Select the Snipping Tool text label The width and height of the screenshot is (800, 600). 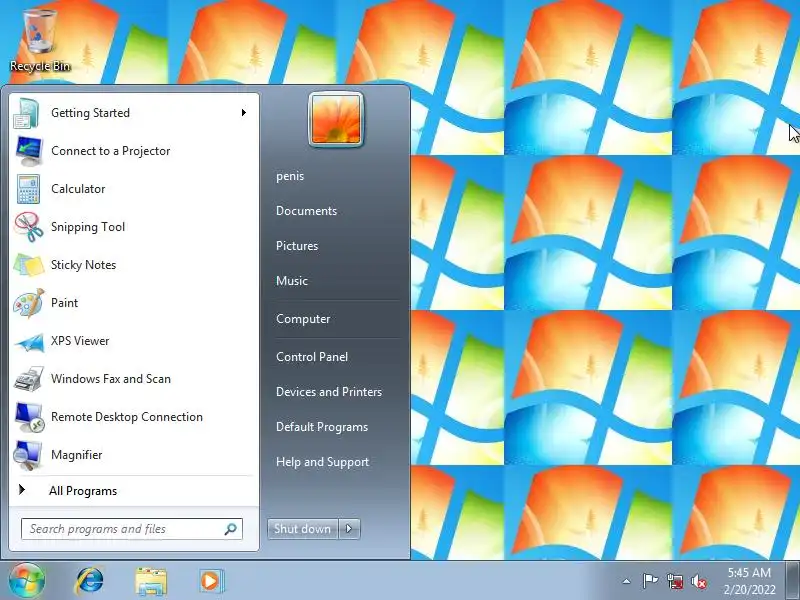pyautogui.click(x=88, y=227)
